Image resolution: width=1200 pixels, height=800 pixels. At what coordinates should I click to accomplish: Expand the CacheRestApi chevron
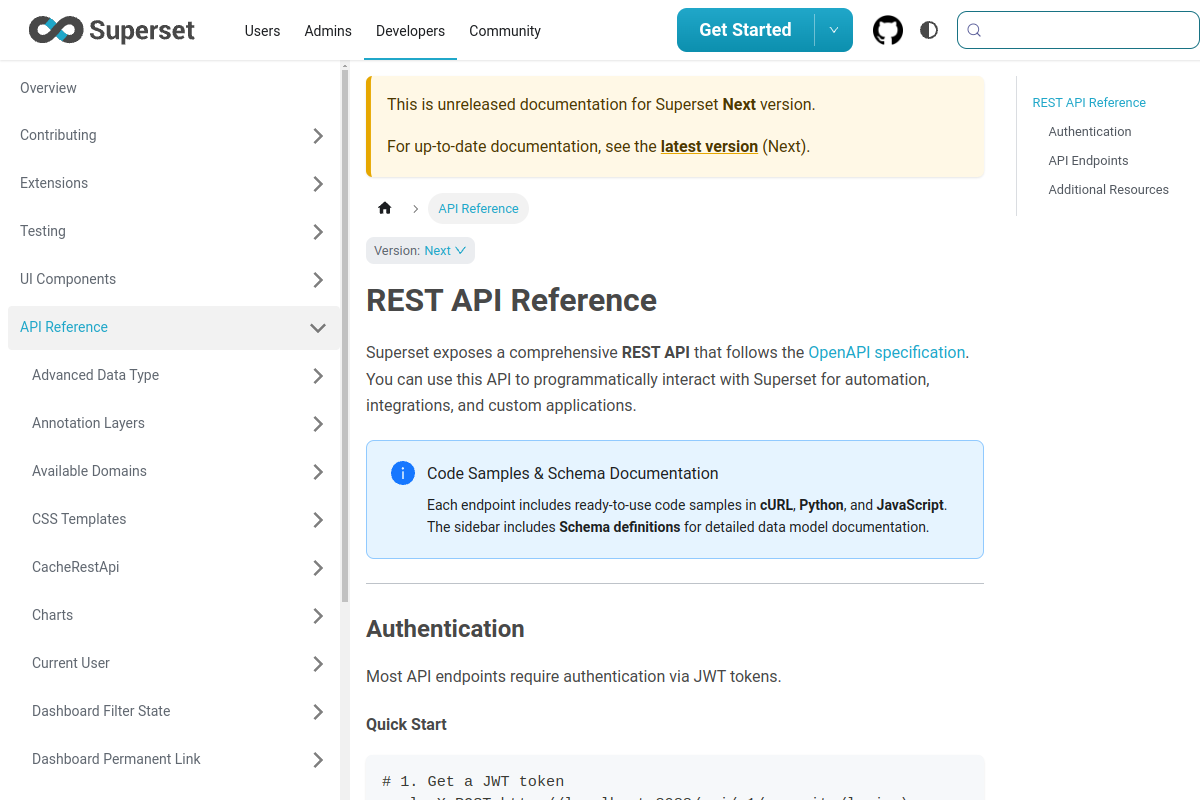pos(318,568)
